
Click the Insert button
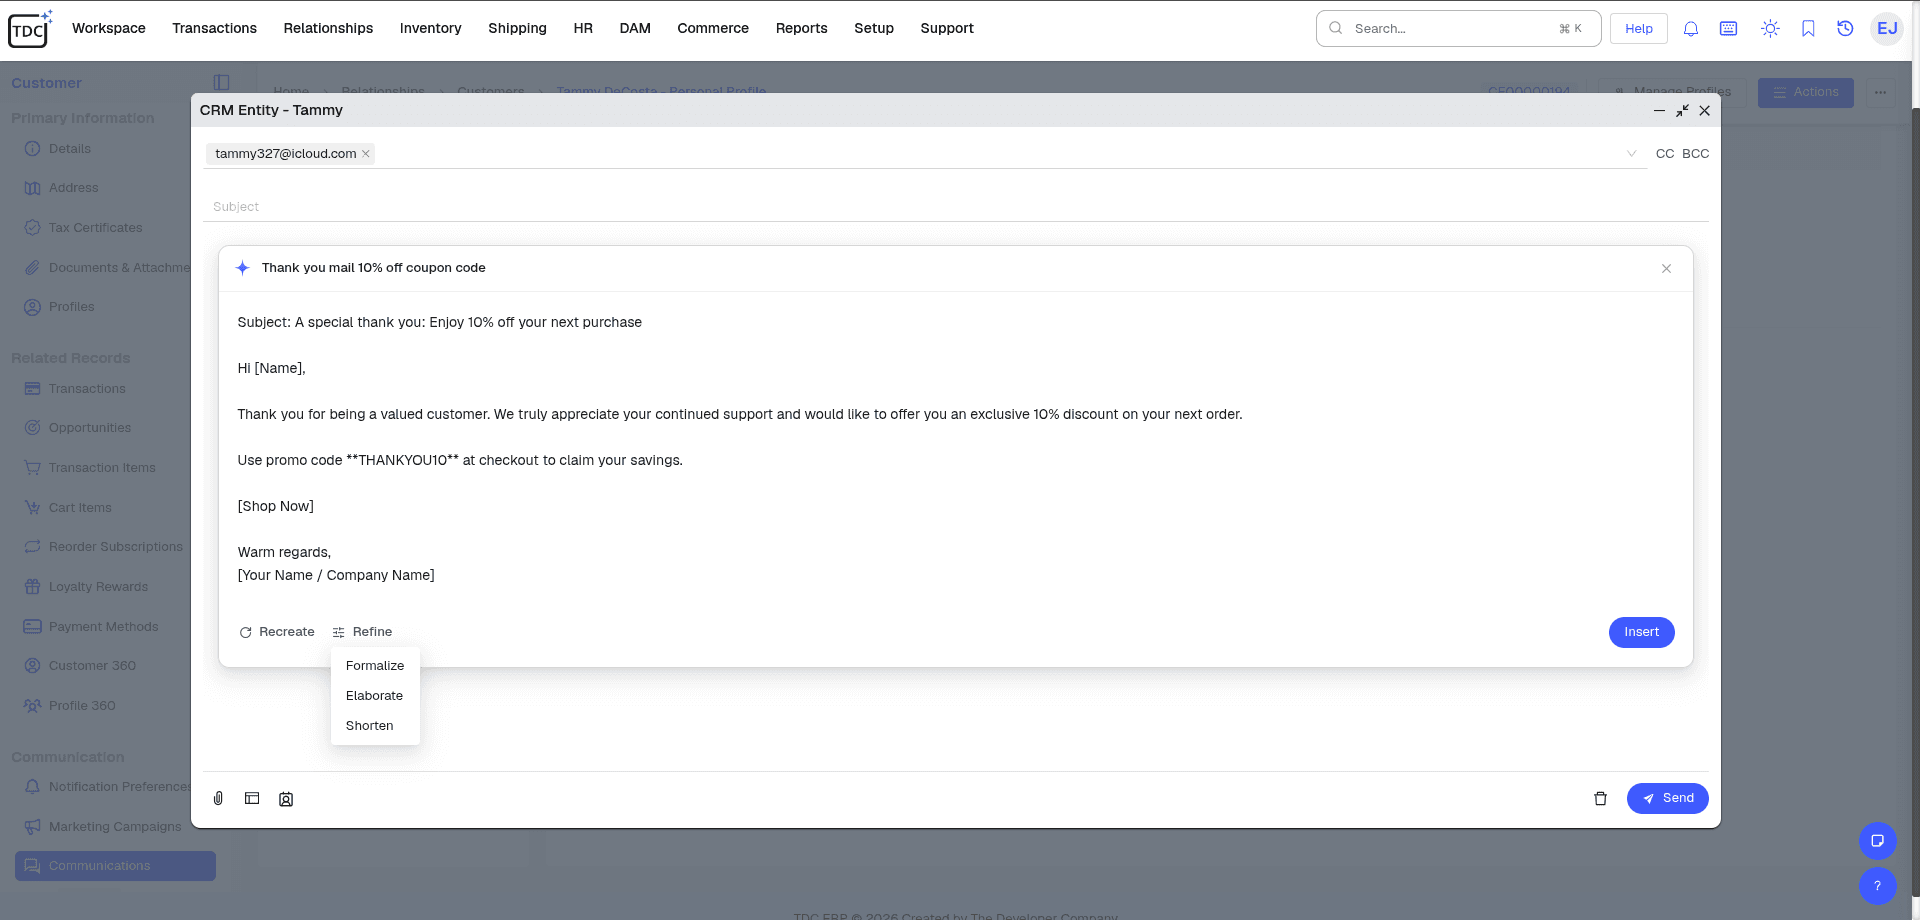tap(1641, 632)
